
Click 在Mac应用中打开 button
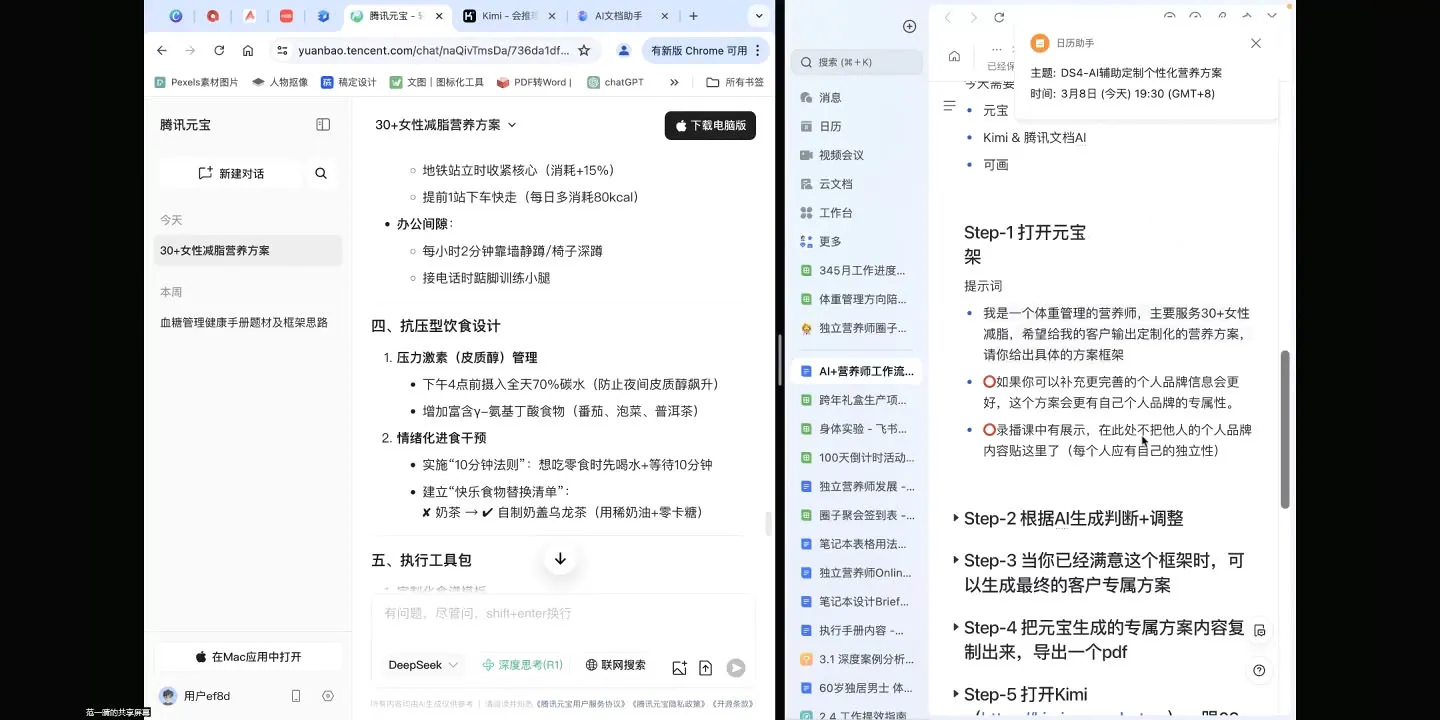pos(248,657)
